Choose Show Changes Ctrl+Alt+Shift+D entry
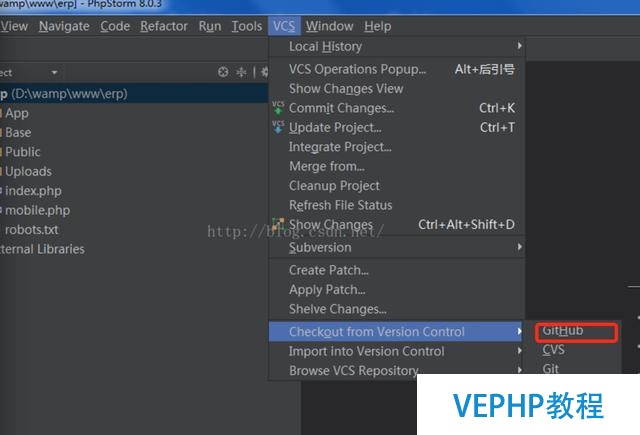Screen dimensions: 640x435 pyautogui.click(x=396, y=224)
